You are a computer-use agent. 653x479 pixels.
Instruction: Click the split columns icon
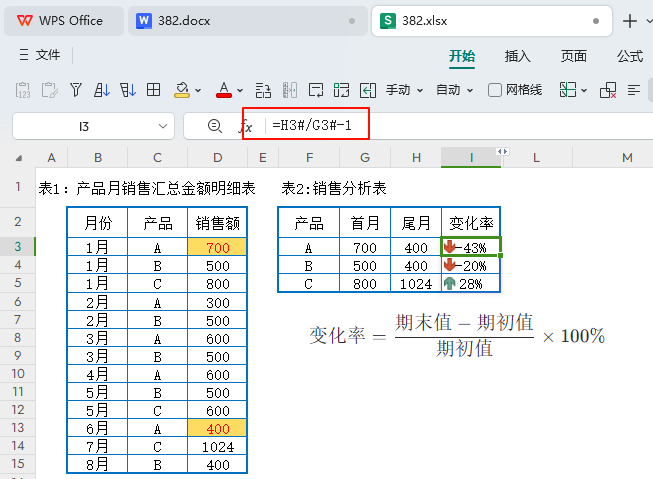290,90
